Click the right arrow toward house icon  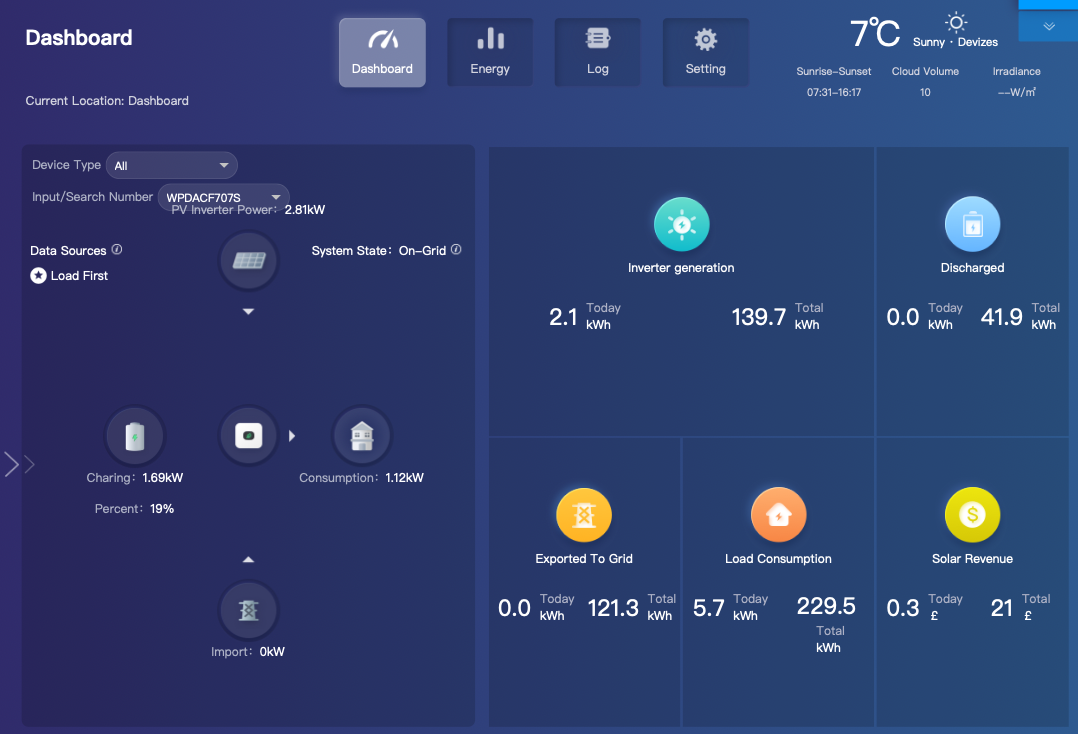[x=292, y=436]
